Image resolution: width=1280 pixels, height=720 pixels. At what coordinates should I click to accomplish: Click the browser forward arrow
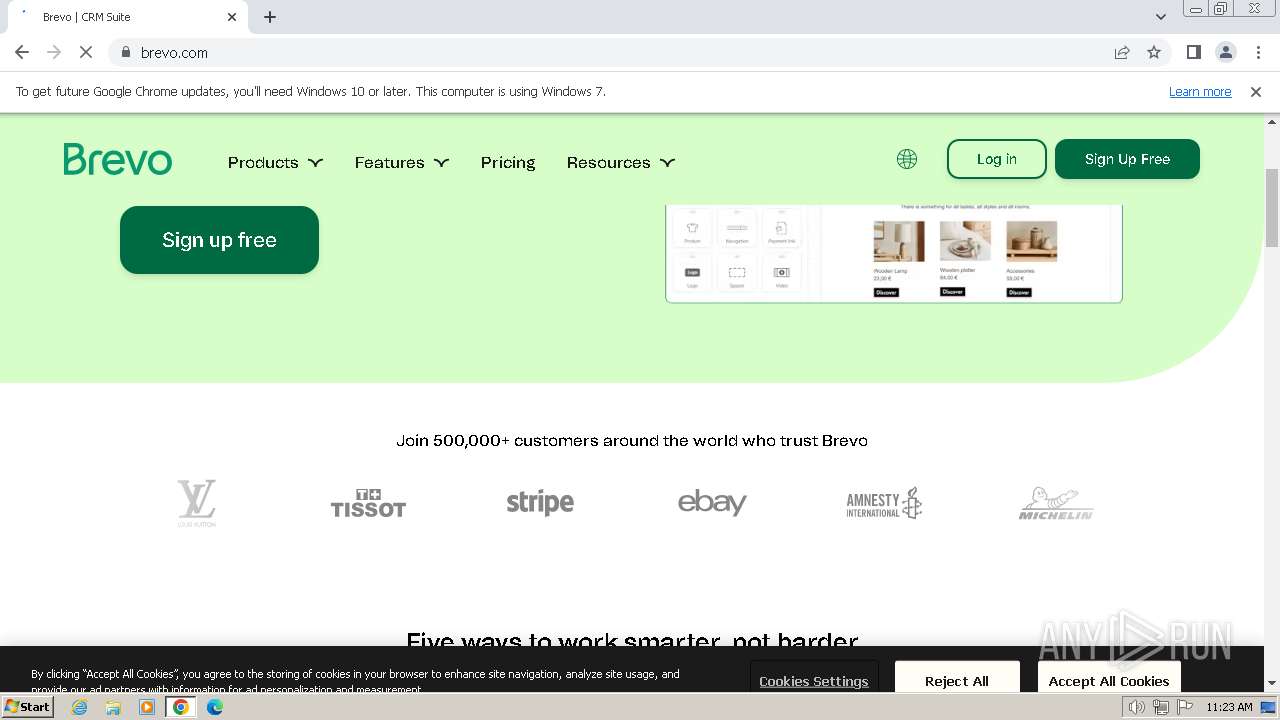tap(54, 52)
